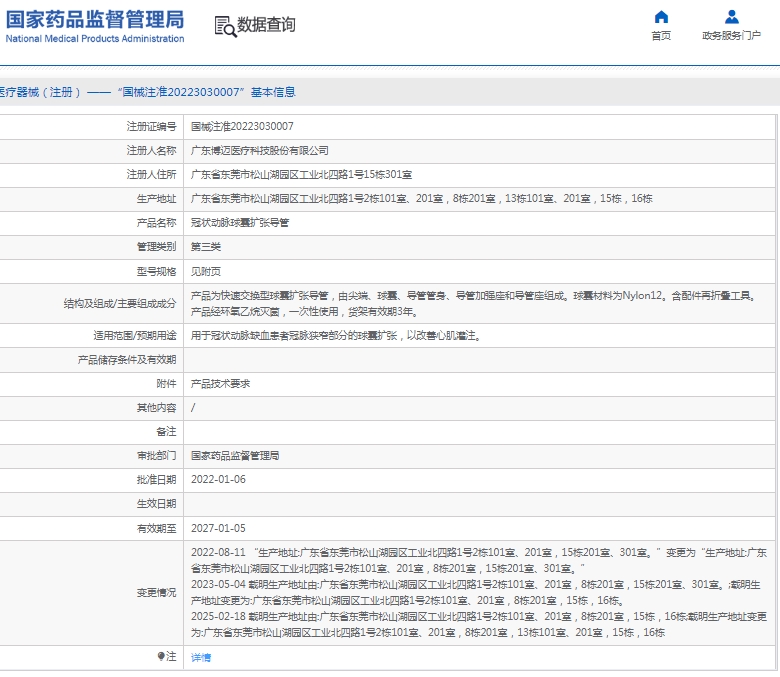Screen dimensions: 780x677
Task: Click the 2023-05-04 change record entry
Action: pos(476,592)
